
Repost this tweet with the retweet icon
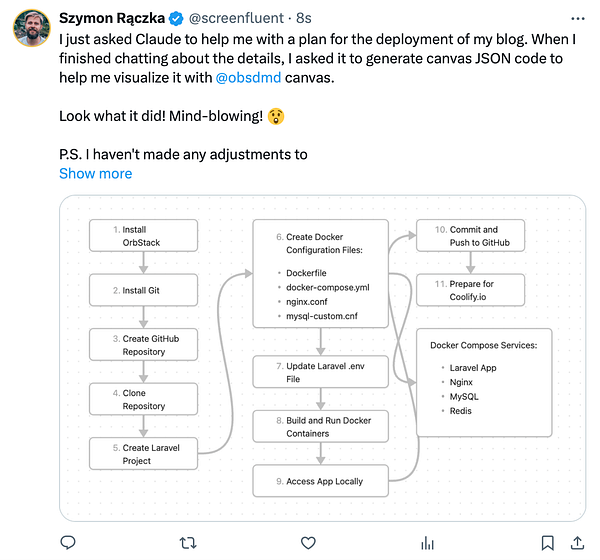(x=187, y=543)
